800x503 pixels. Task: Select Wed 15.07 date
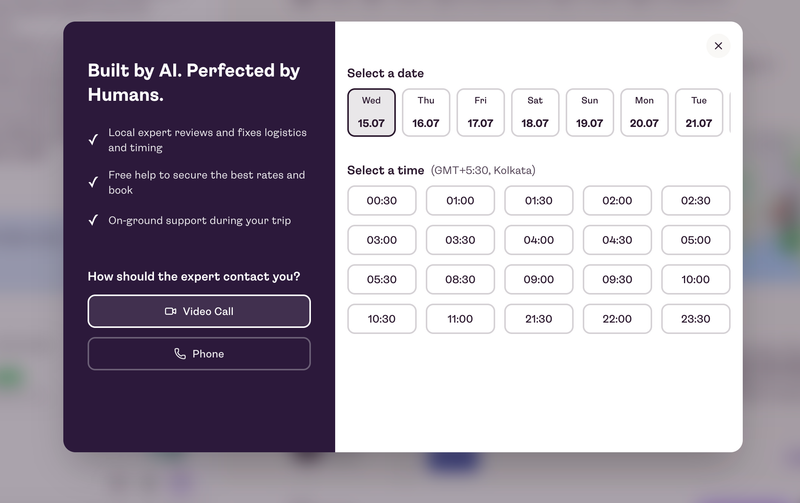coord(371,113)
